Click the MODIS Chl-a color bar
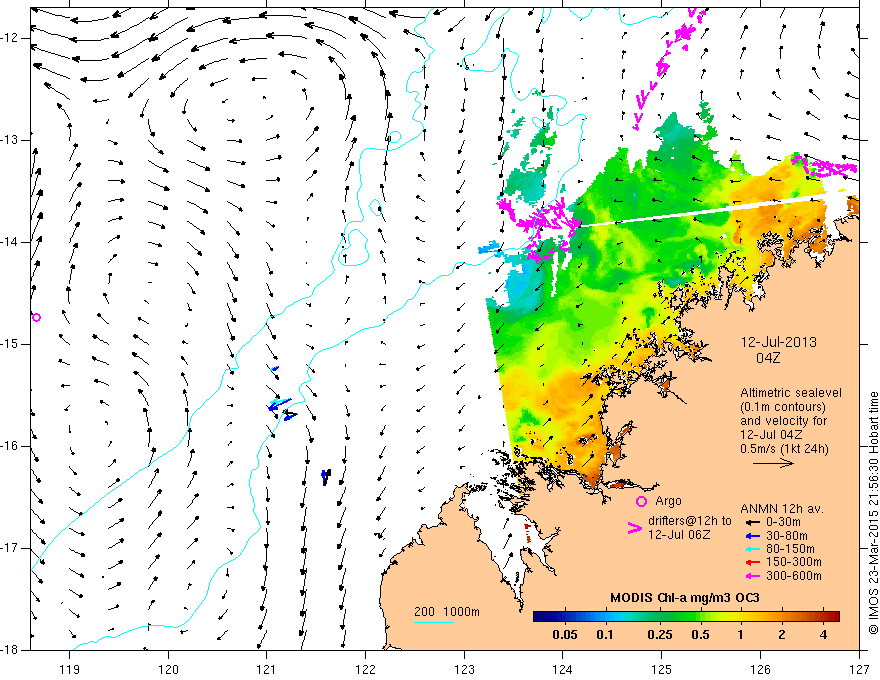Image resolution: width=880 pixels, height=680 pixels. point(686,617)
